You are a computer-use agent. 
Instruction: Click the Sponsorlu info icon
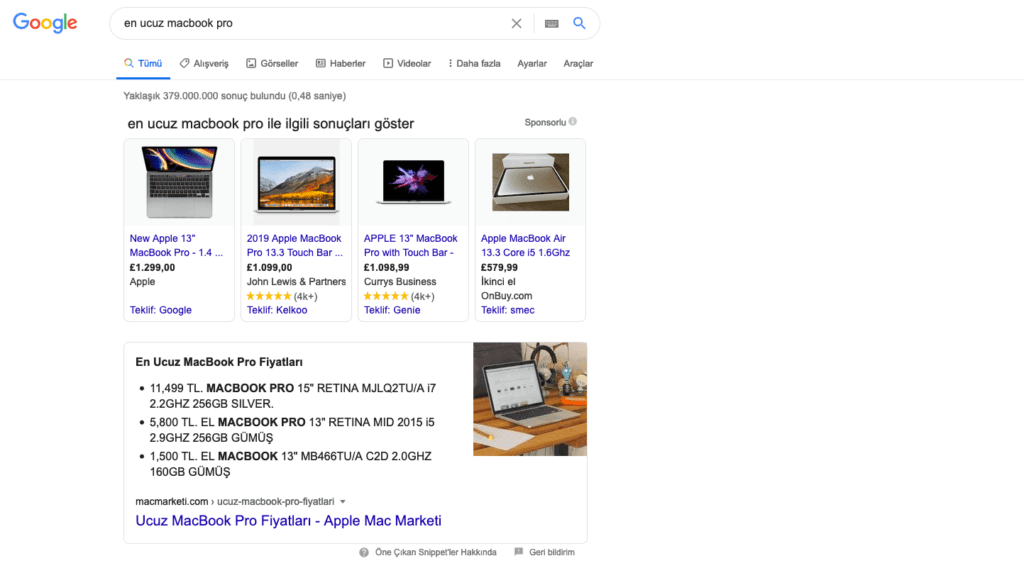573,122
